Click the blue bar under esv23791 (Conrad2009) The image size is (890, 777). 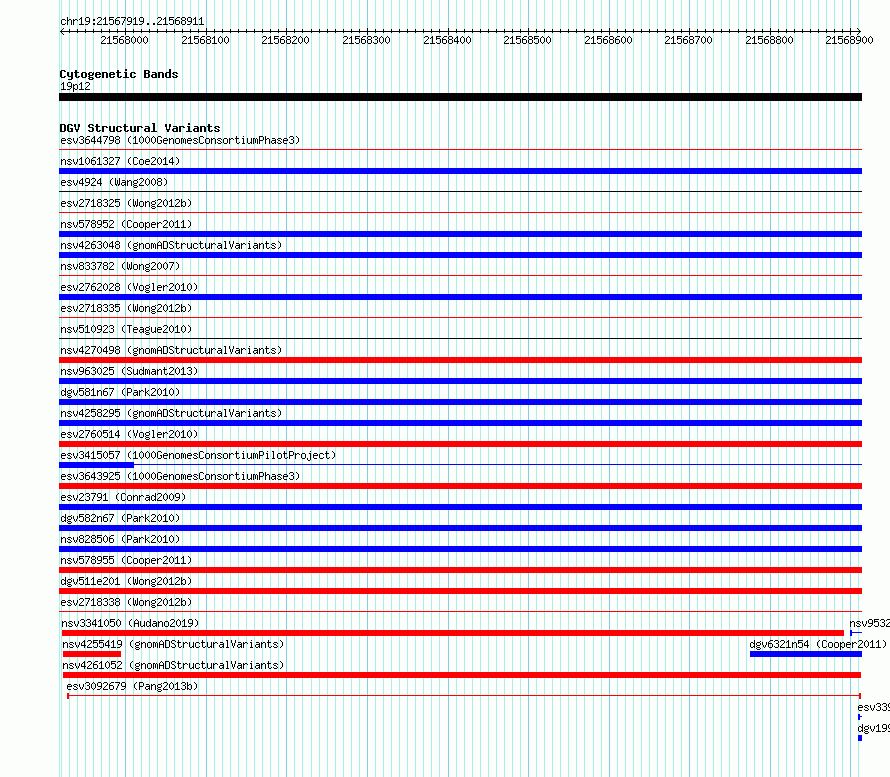460,507
